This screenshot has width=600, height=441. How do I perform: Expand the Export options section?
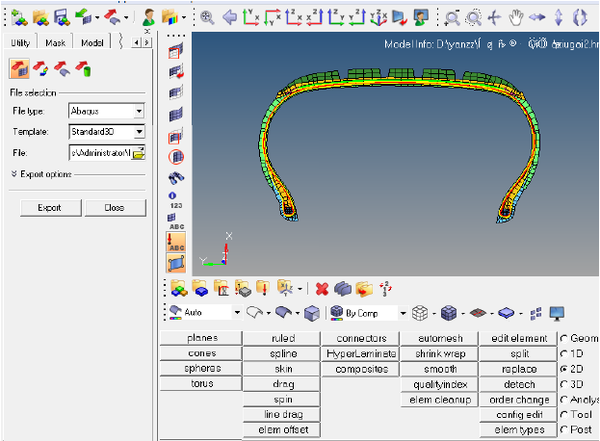[x=14, y=174]
